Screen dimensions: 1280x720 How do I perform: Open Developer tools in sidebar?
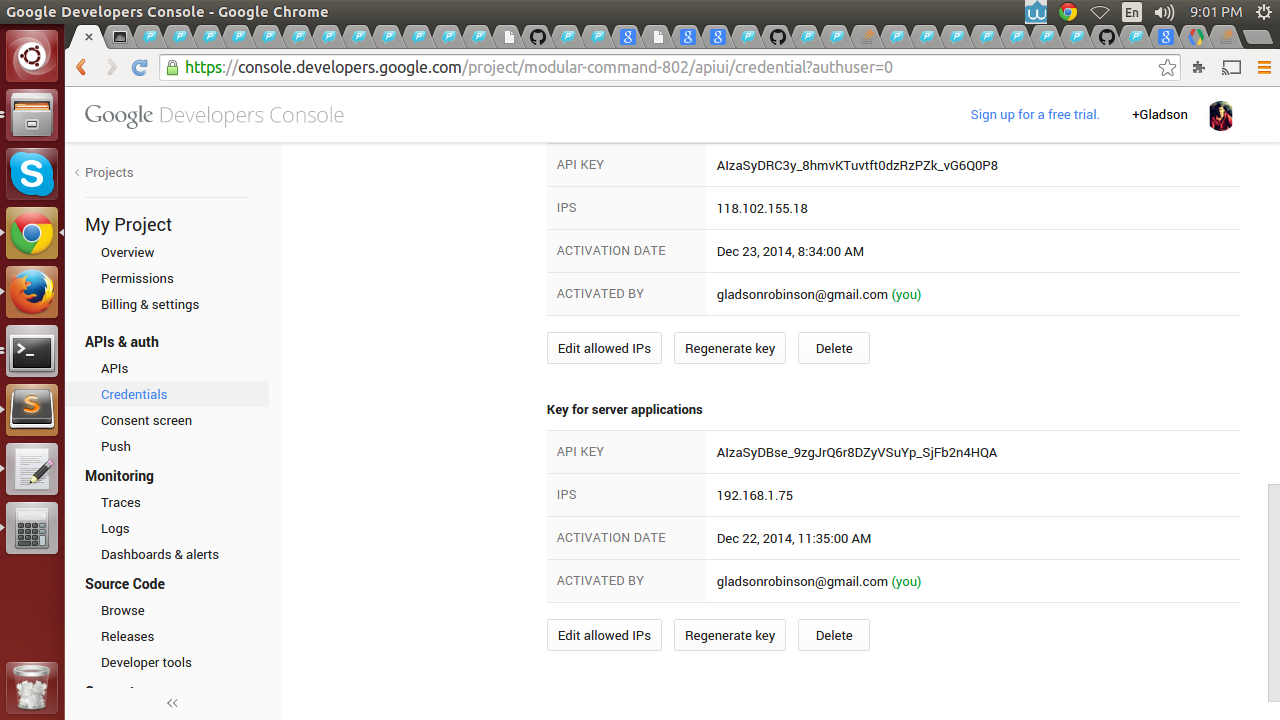point(146,662)
